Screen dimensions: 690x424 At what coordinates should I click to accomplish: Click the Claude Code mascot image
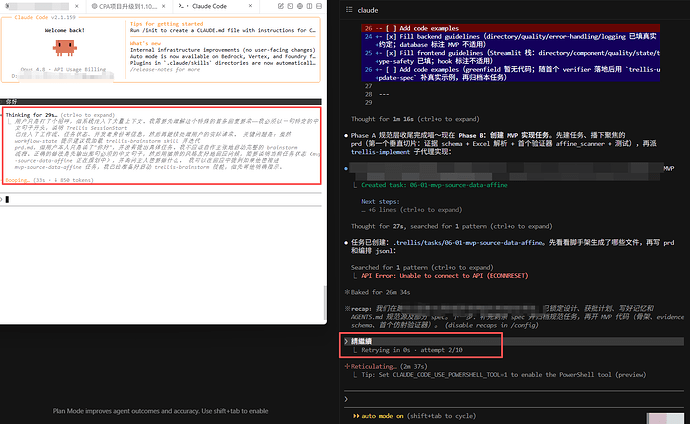tap(65, 48)
